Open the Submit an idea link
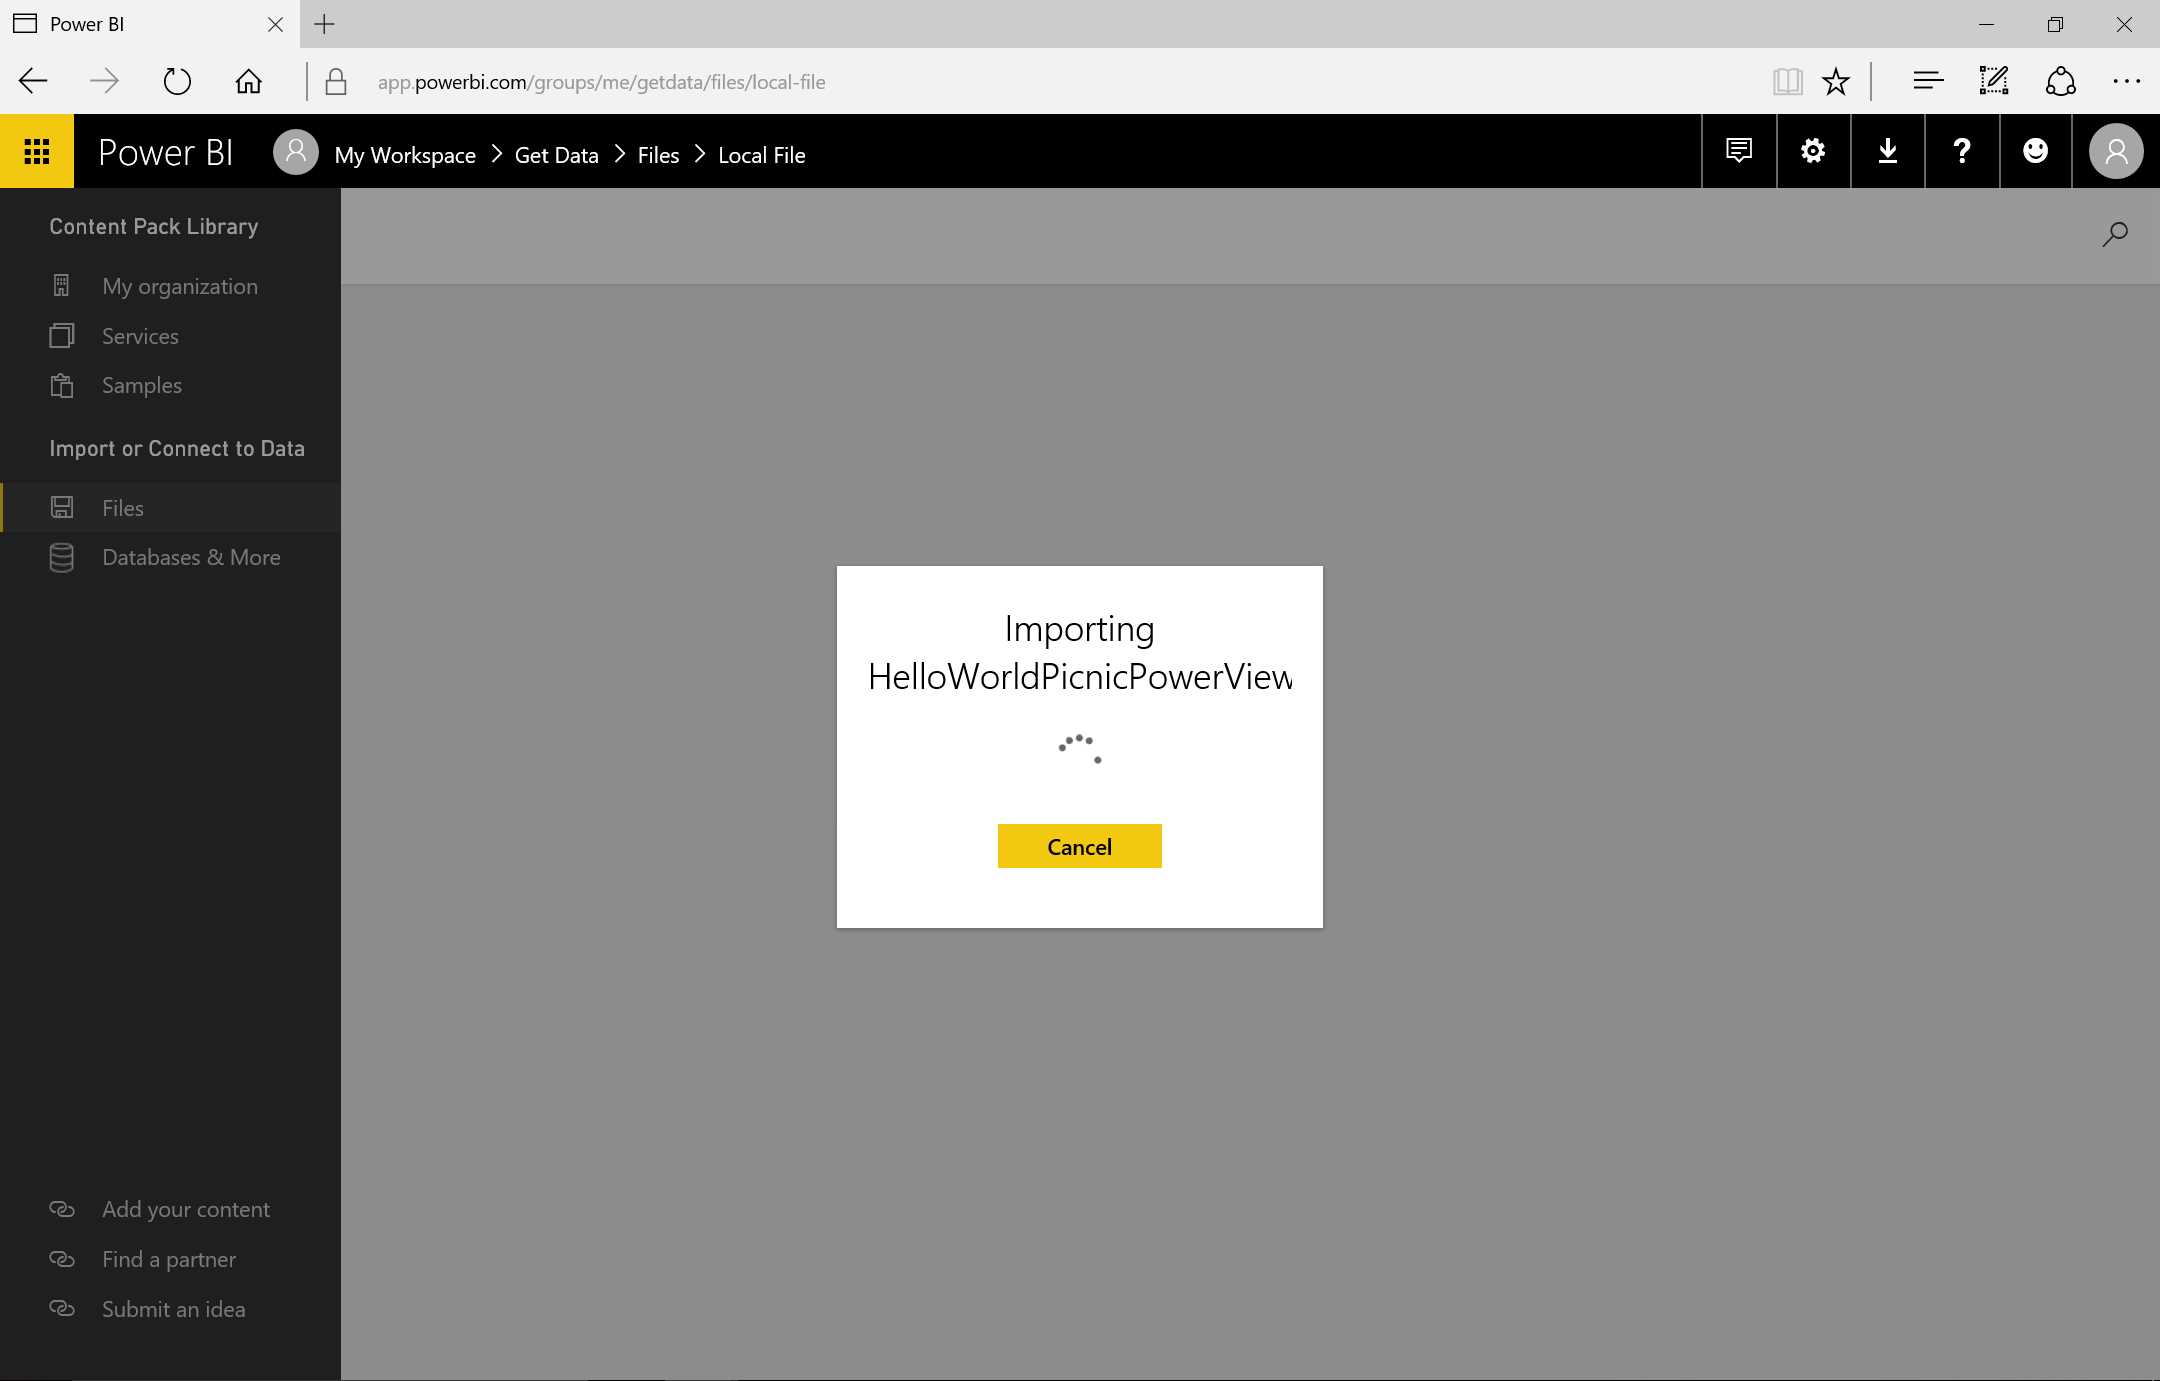Image resolution: width=2160 pixels, height=1381 pixels. pos(172,1308)
